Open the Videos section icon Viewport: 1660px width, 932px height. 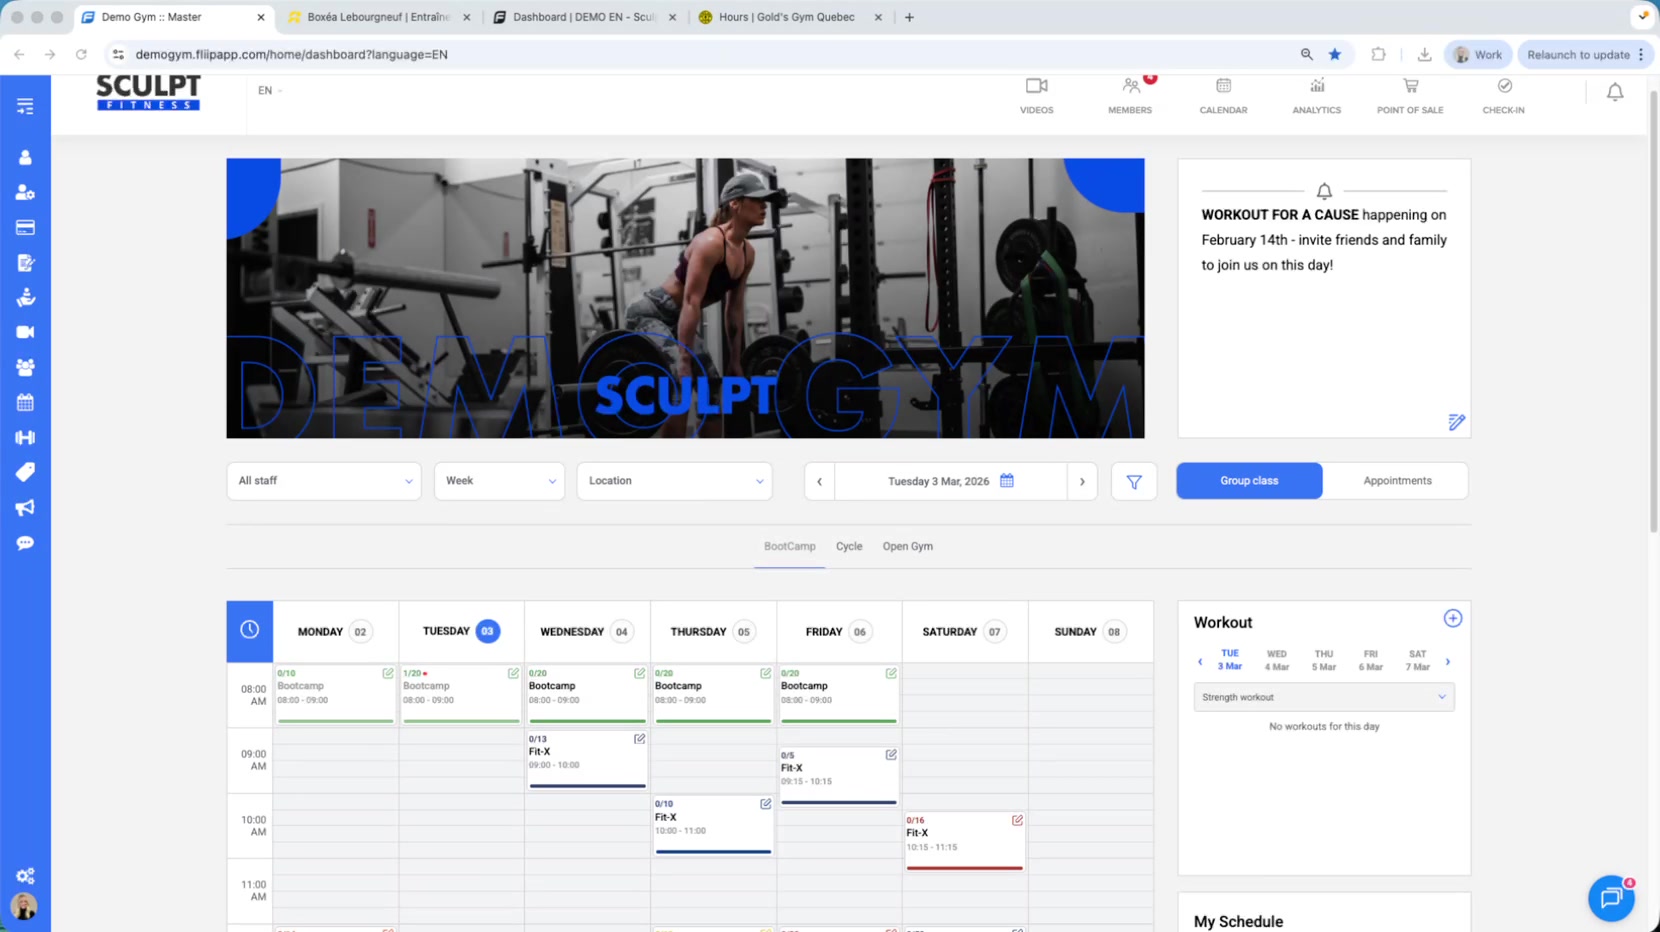point(1036,87)
